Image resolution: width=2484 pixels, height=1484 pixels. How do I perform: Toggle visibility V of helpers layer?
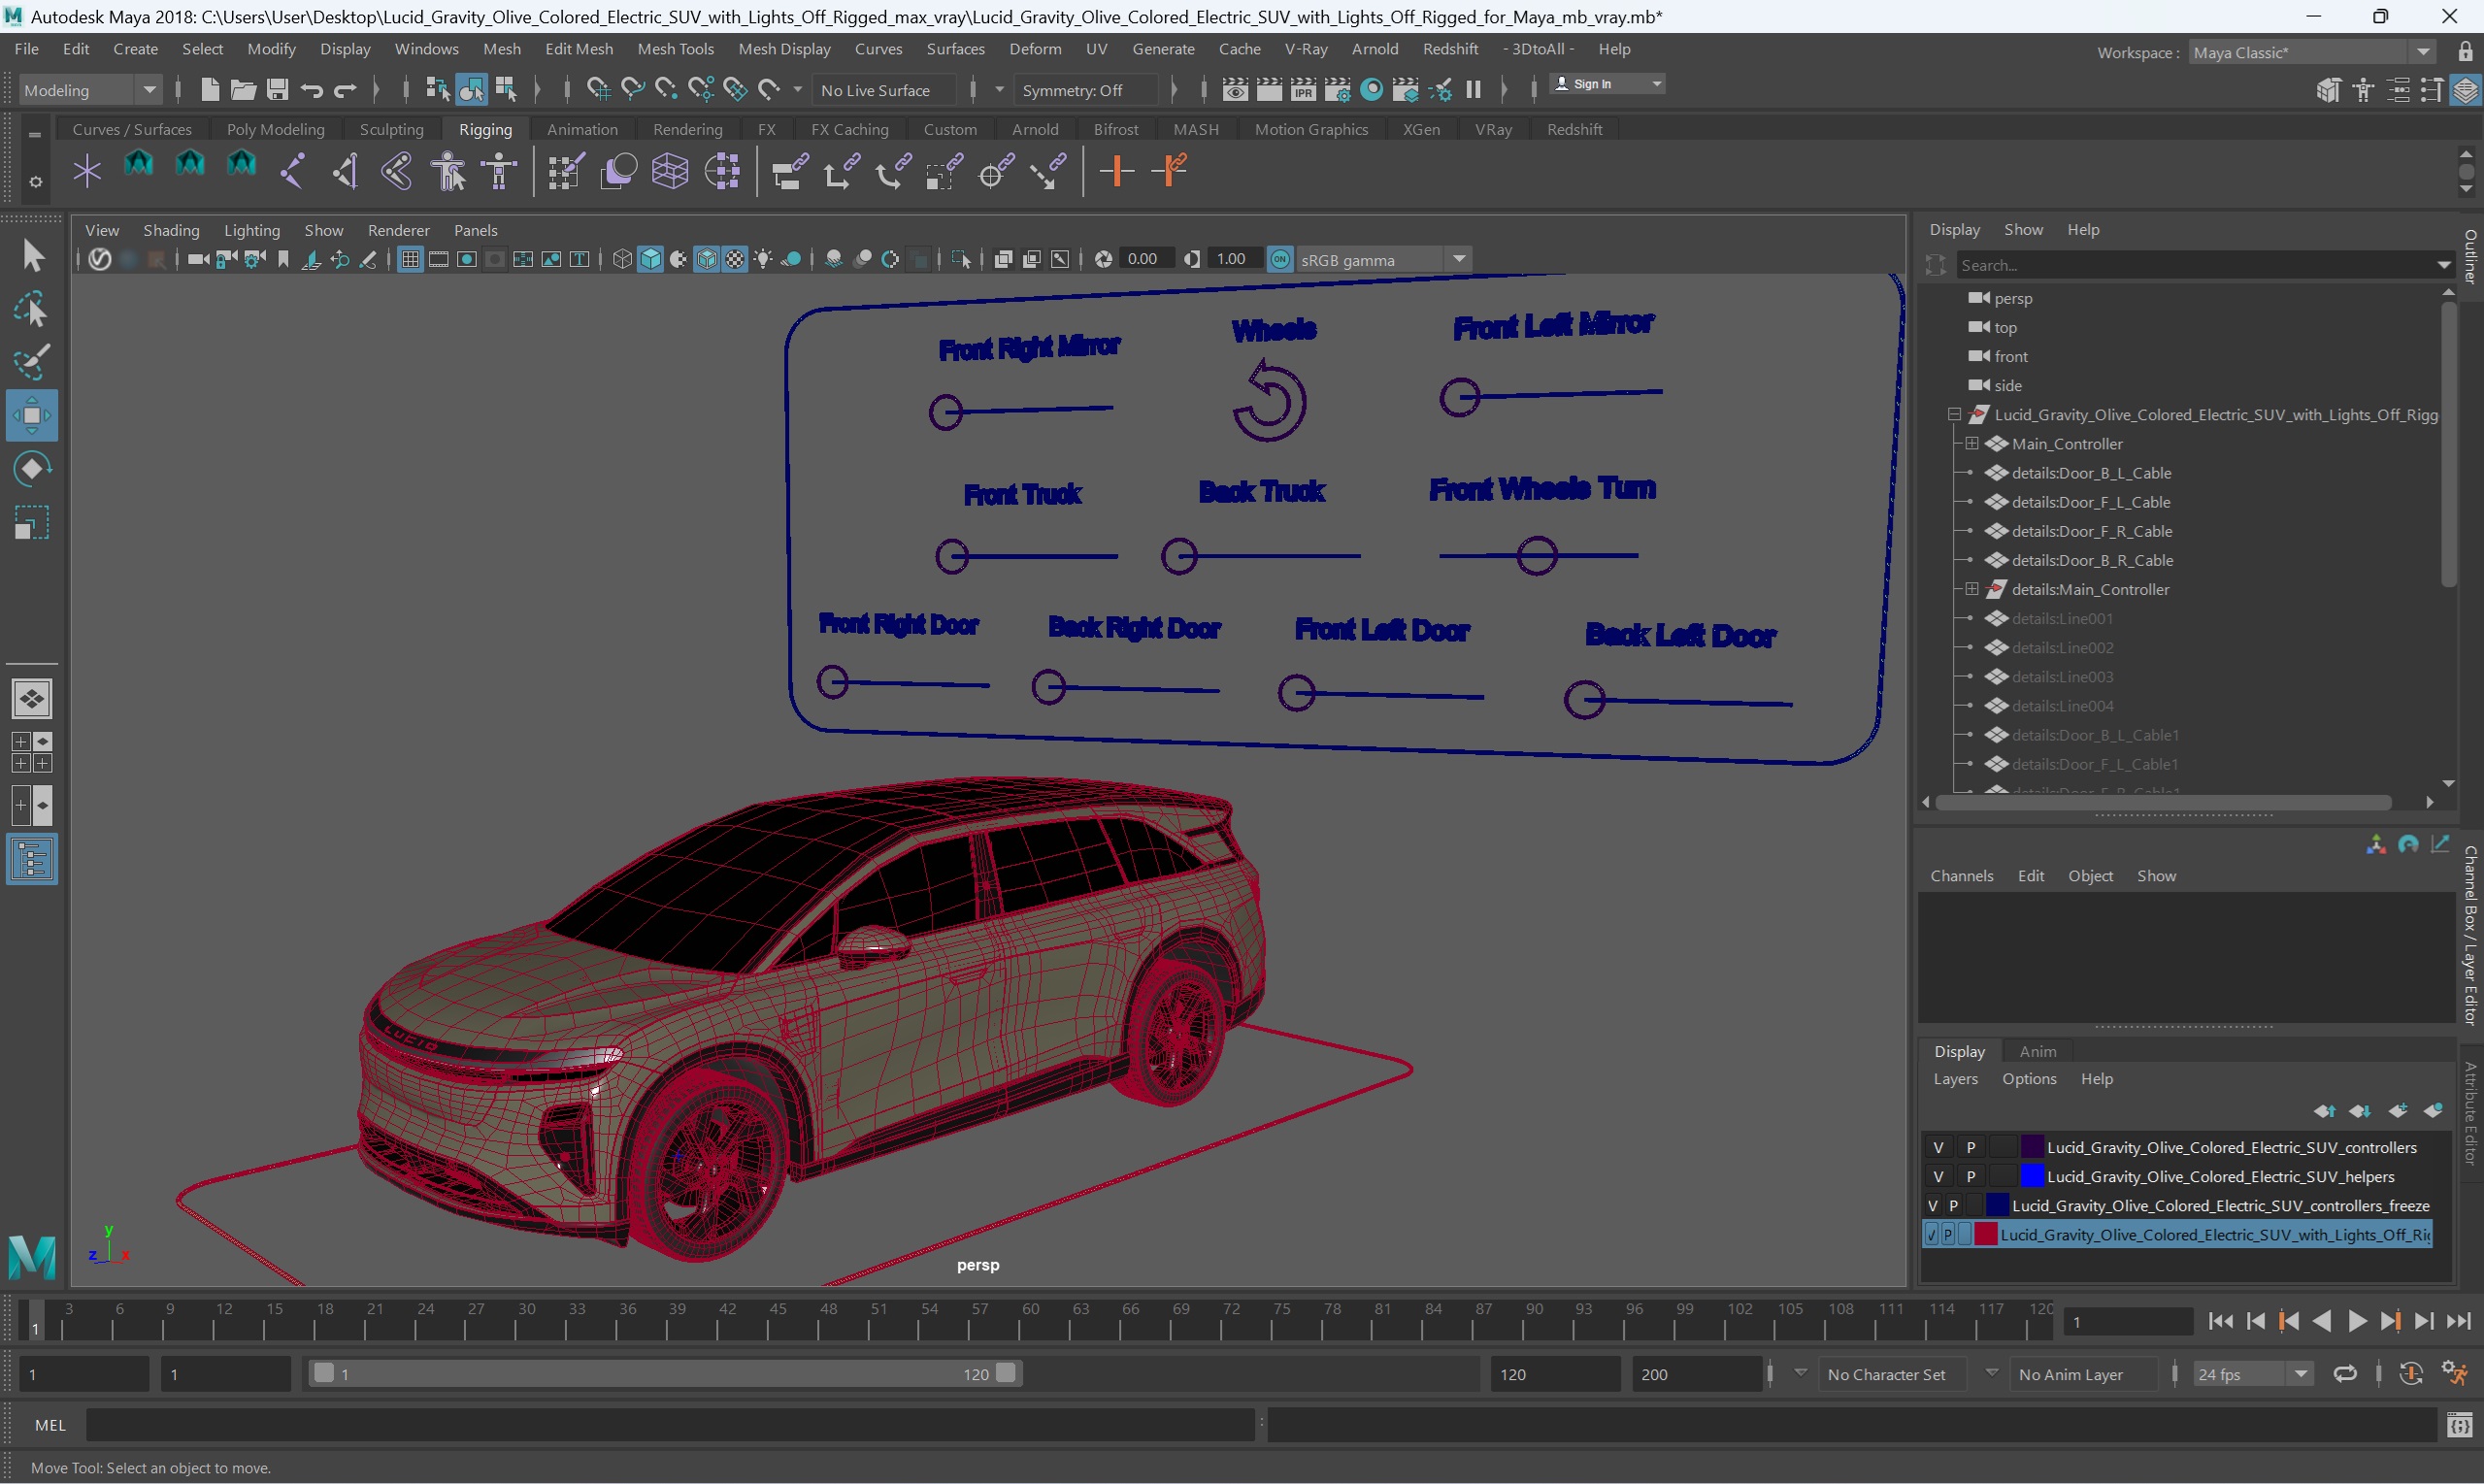tap(1938, 1176)
